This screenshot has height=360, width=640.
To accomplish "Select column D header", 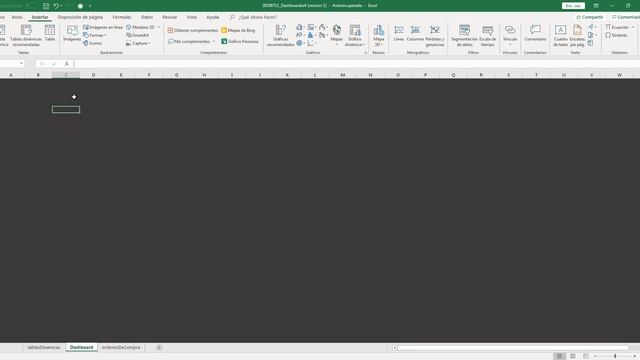I will pos(93,75).
